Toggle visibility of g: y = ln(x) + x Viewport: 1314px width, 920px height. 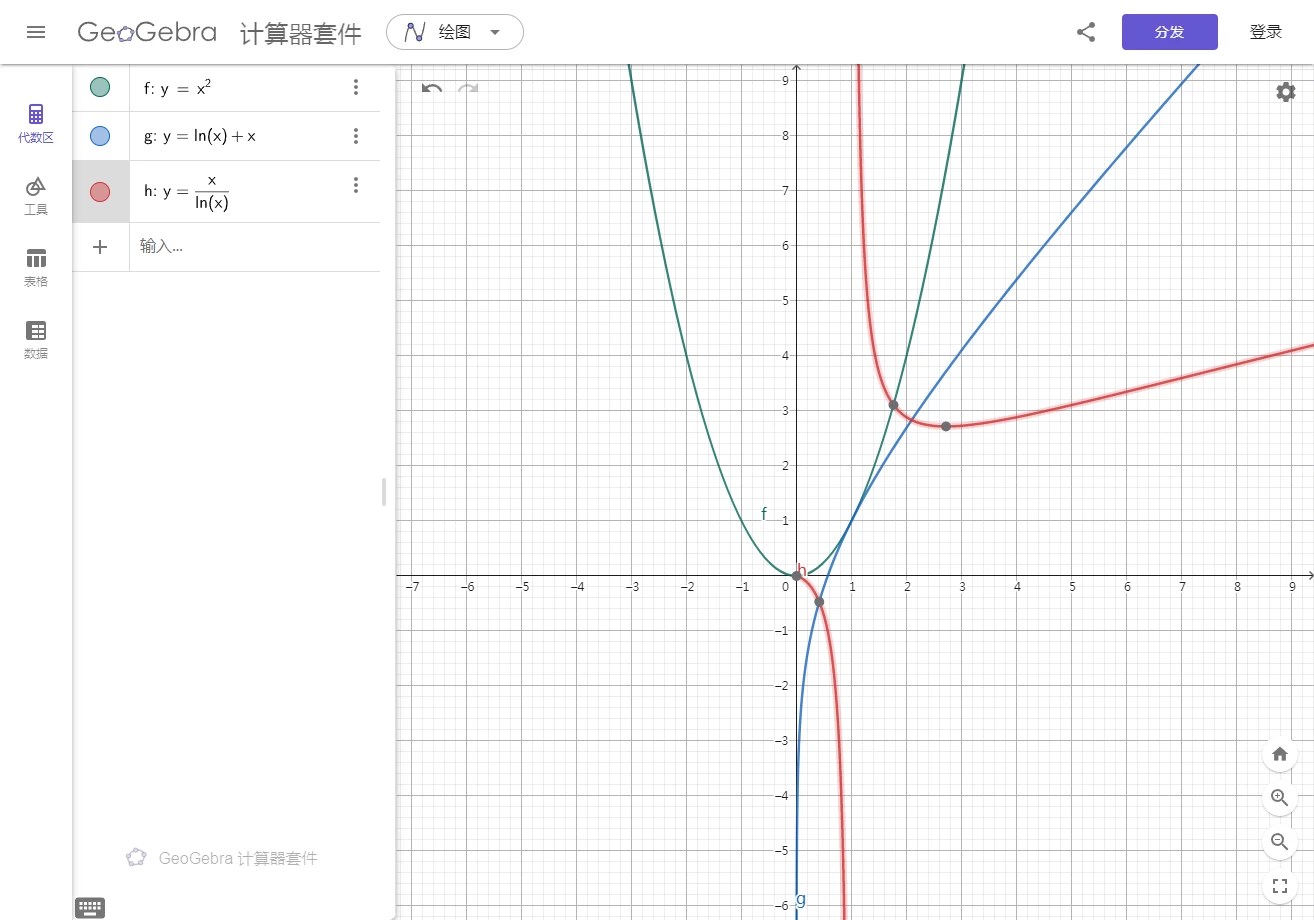click(100, 135)
